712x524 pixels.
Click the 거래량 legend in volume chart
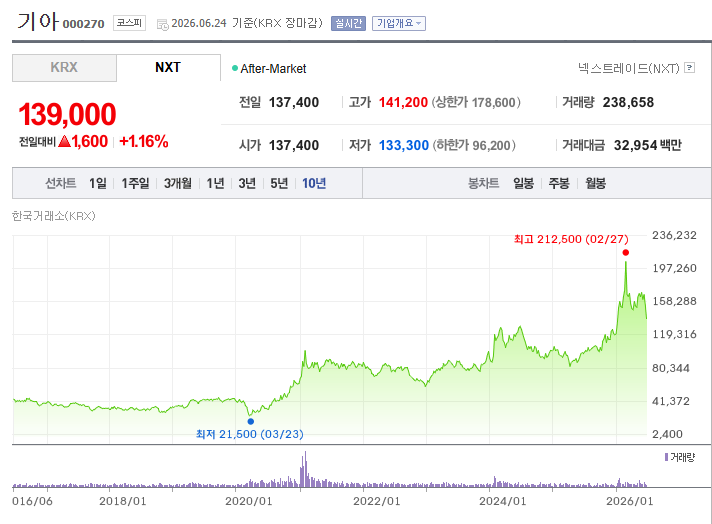pyautogui.click(x=680, y=457)
